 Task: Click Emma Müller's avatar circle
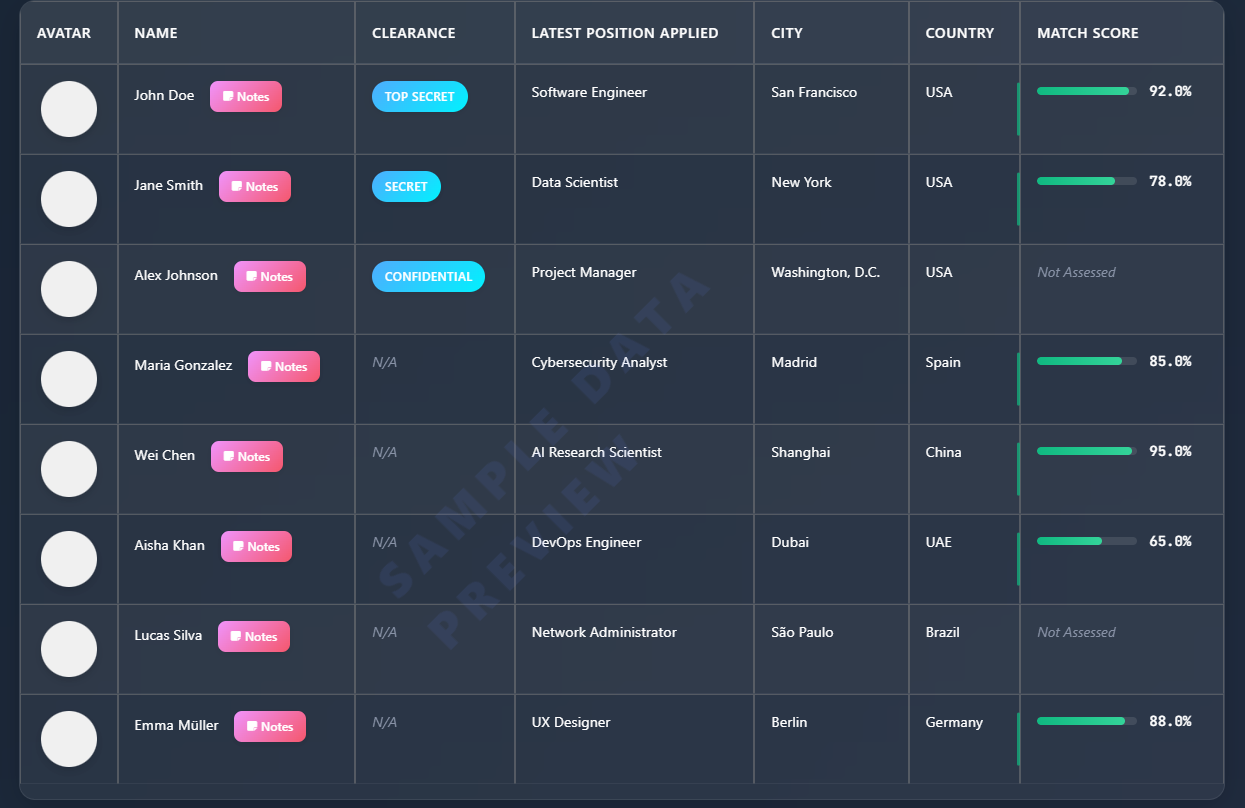[68, 739]
